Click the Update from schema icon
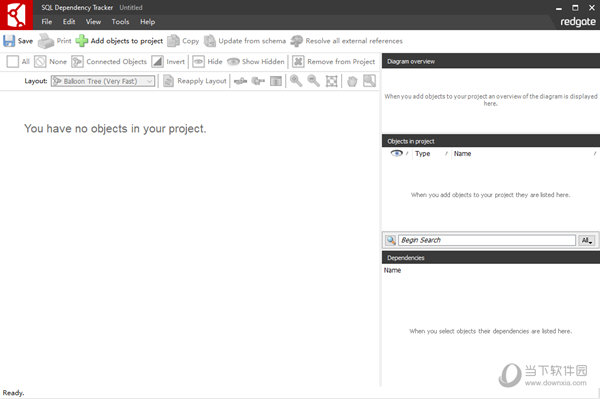 point(210,41)
